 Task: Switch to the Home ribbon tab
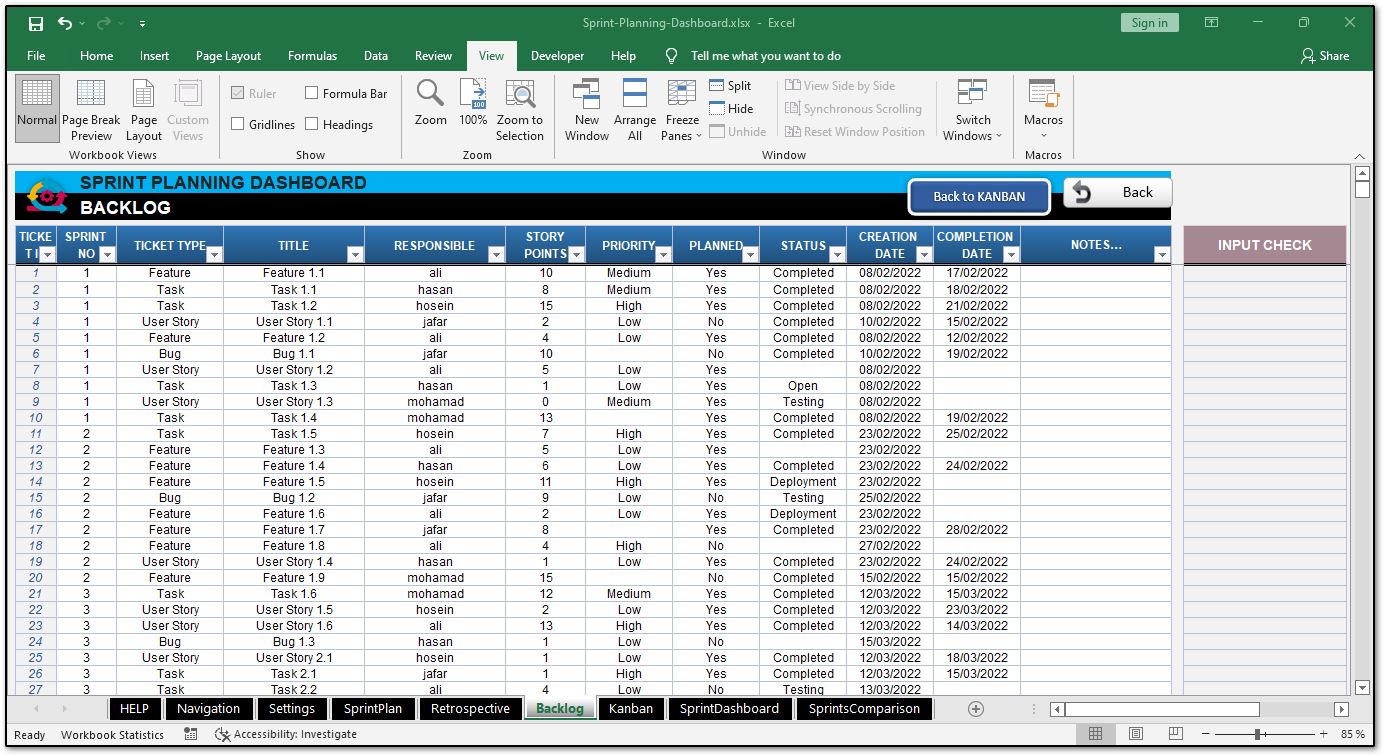coord(97,56)
